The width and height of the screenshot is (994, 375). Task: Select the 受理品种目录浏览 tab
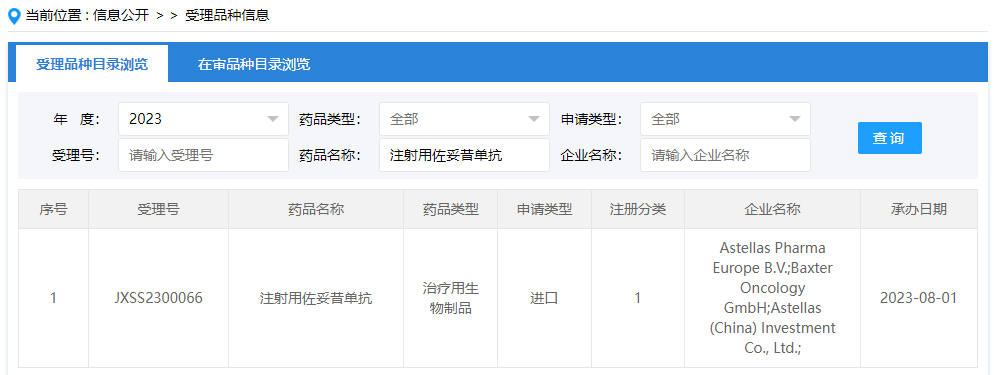coord(92,63)
